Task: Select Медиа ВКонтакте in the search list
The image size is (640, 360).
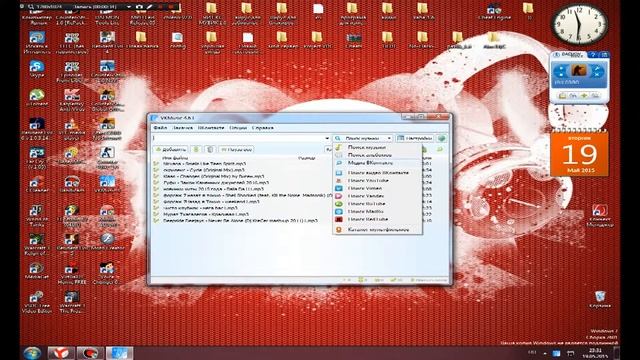Action: pyautogui.click(x=378, y=163)
